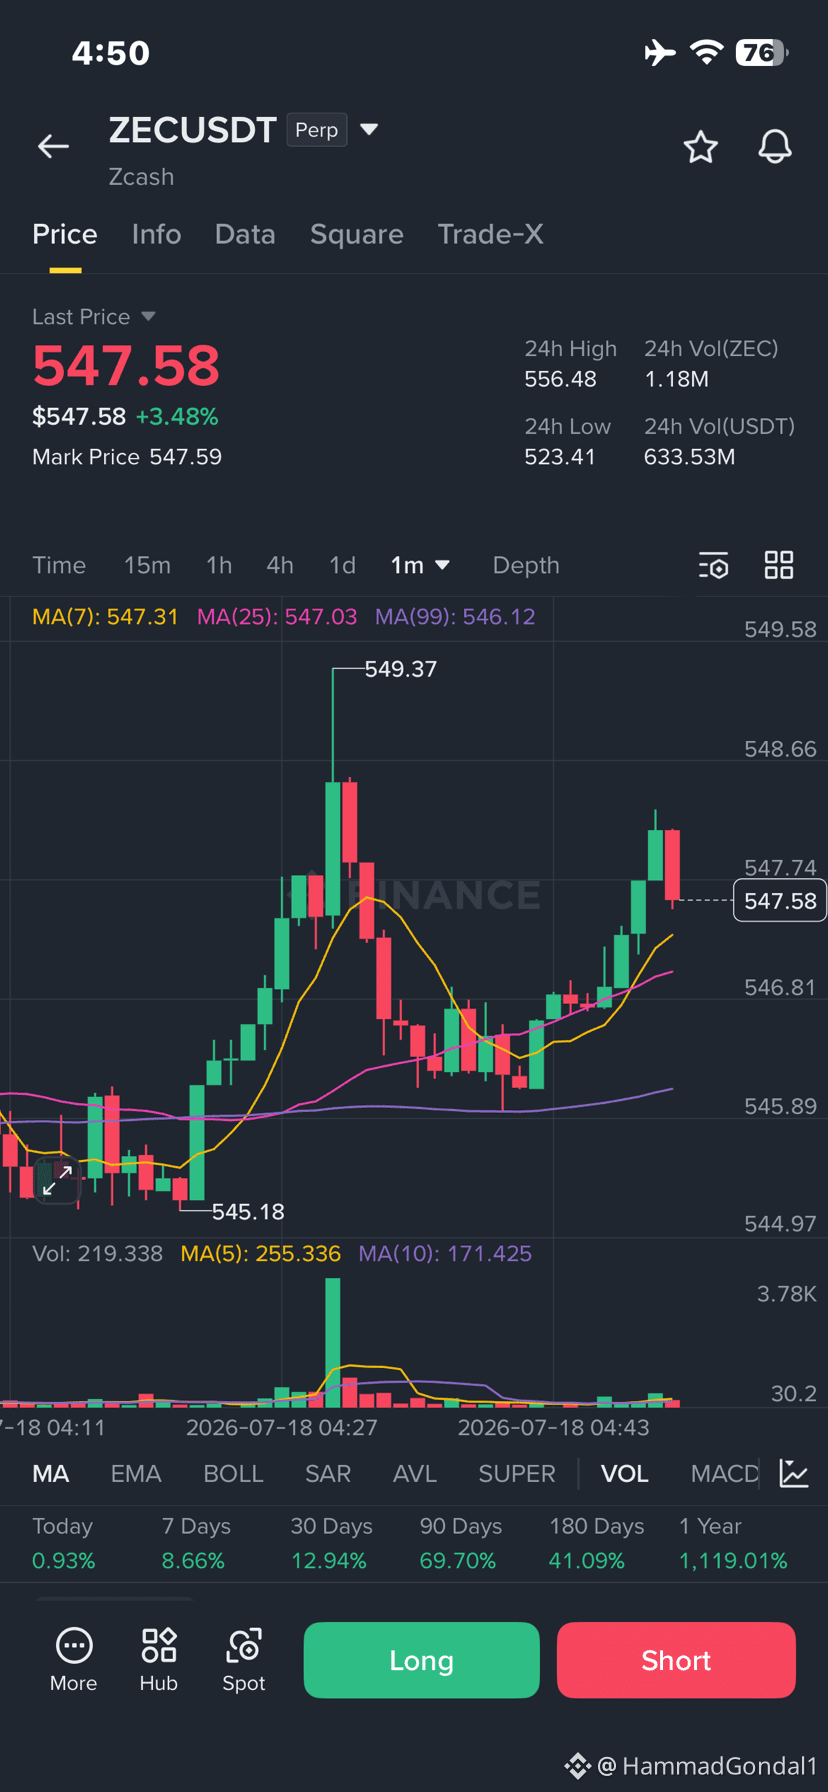Tap the red Short button
This screenshot has height=1792, width=828.
click(x=676, y=1660)
